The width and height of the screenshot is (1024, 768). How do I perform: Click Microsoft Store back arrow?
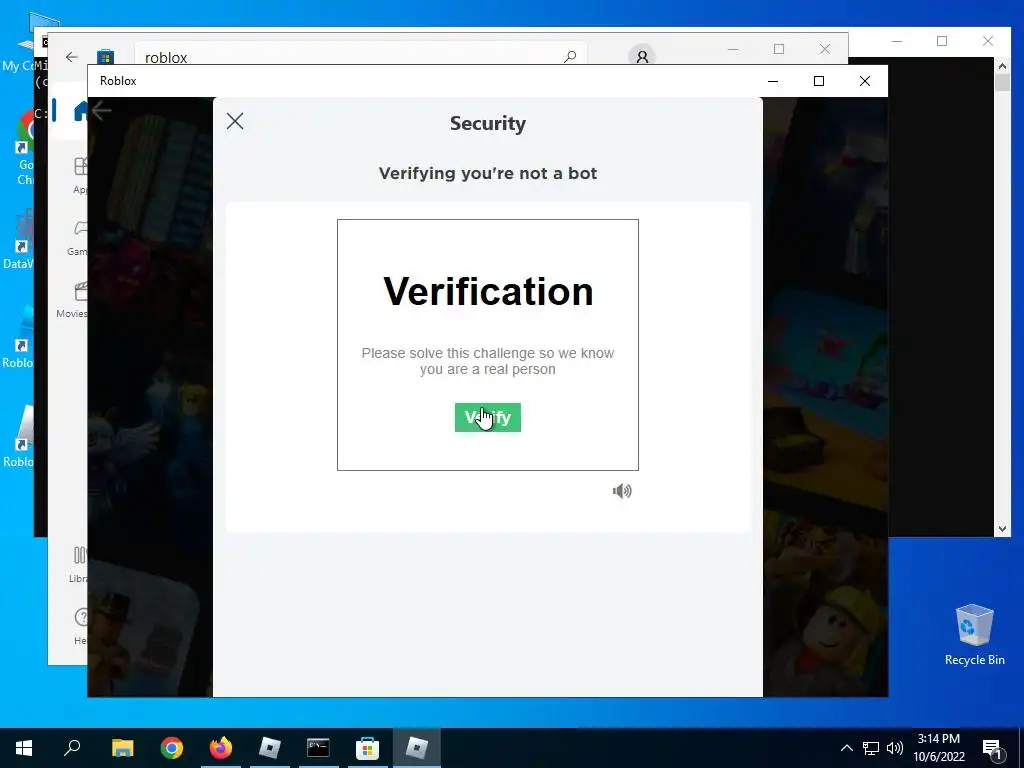72,57
